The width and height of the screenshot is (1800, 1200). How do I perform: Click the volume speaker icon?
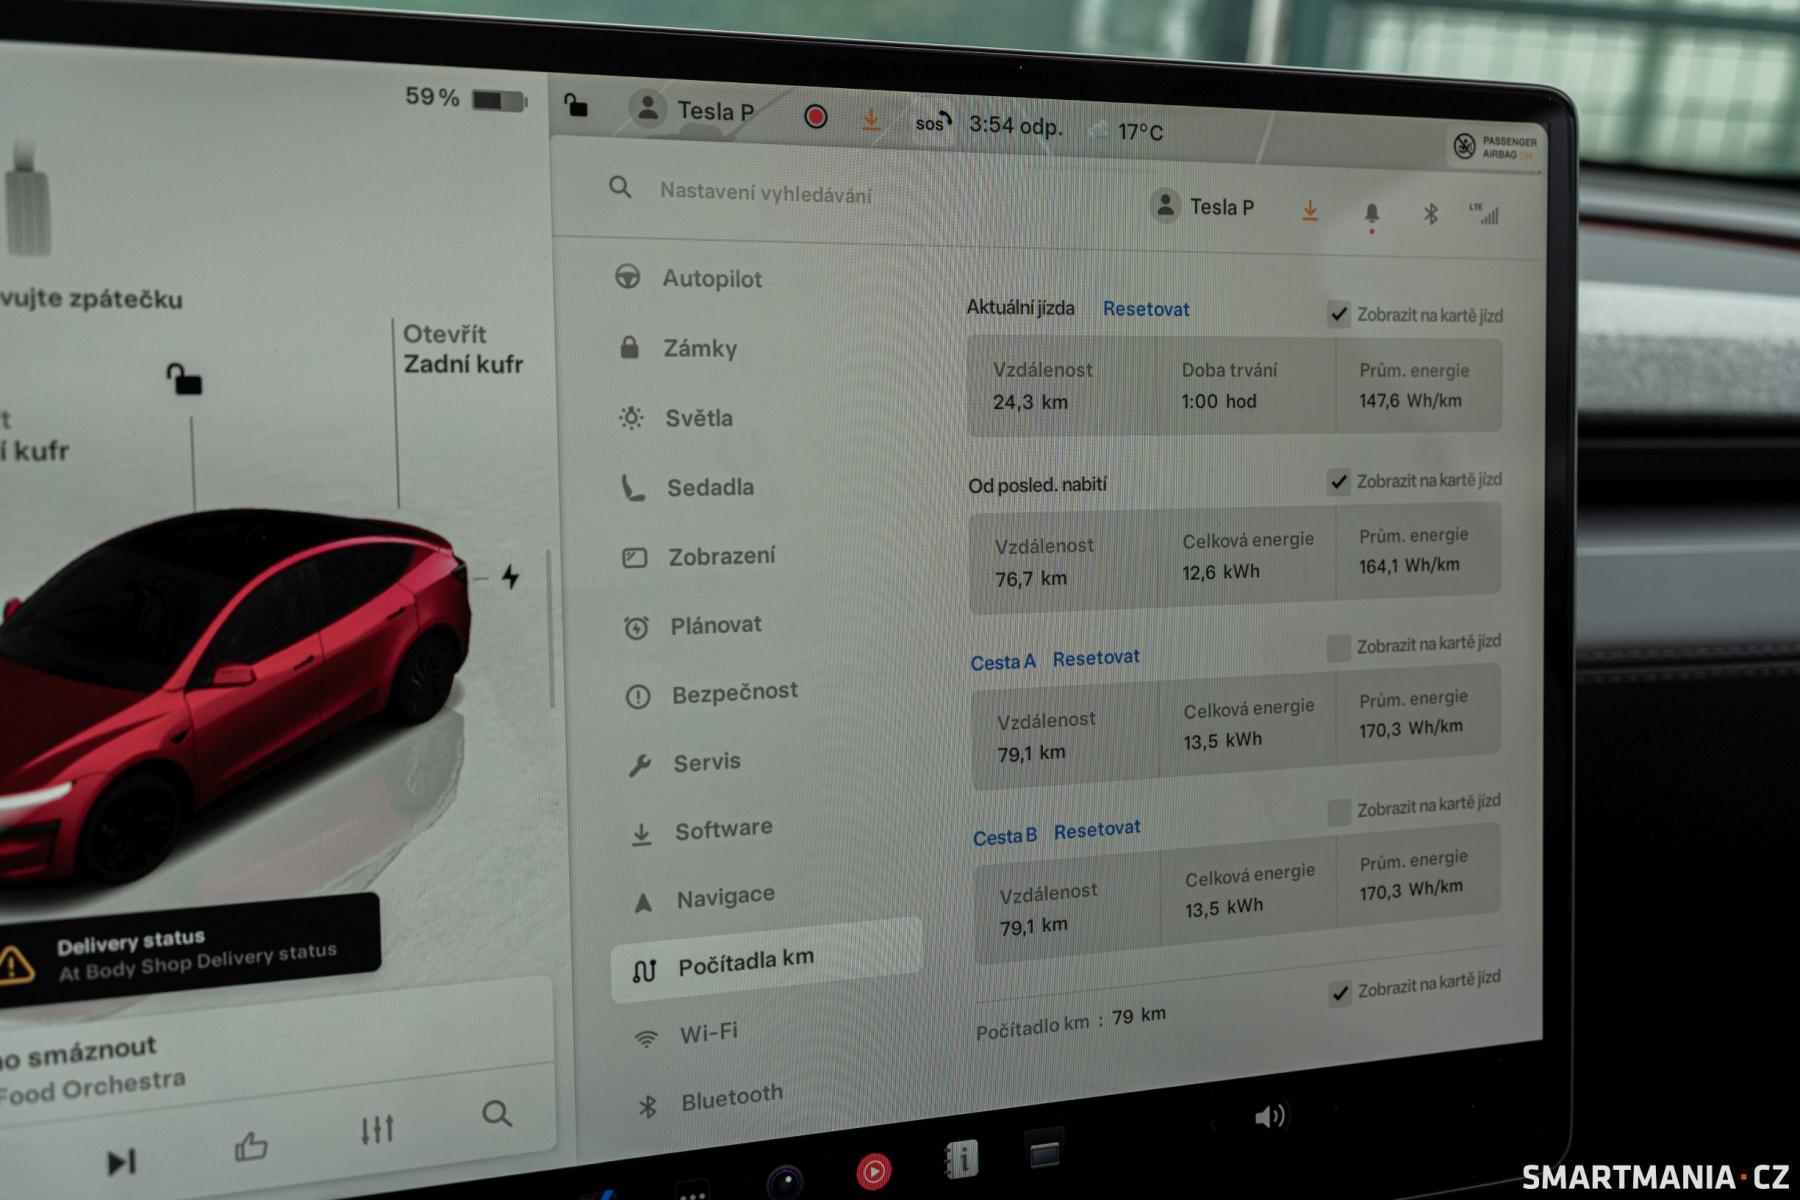pyautogui.click(x=1269, y=1116)
